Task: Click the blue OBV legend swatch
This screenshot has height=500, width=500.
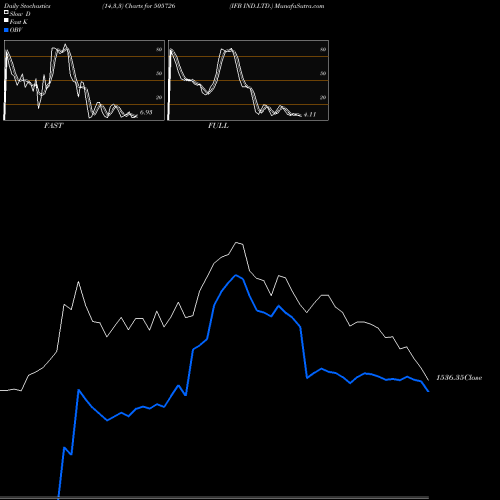Action: (x=6, y=30)
